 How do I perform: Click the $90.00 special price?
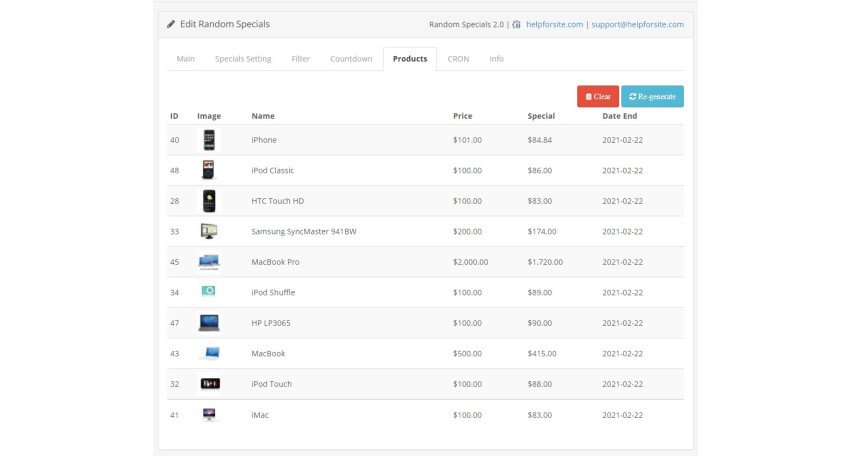pyautogui.click(x=540, y=322)
